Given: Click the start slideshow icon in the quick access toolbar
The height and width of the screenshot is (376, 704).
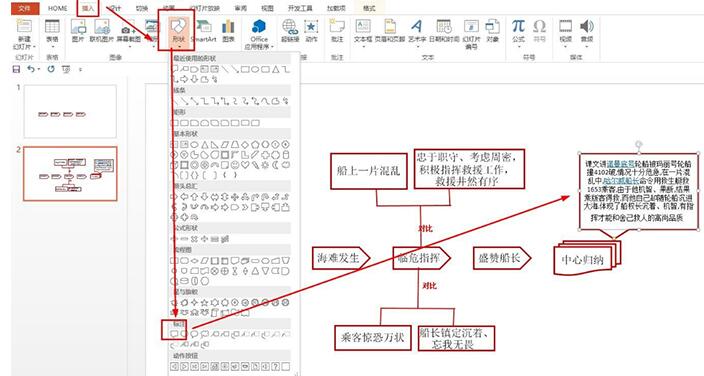Looking at the screenshot, I should pyautogui.click(x=66, y=69).
